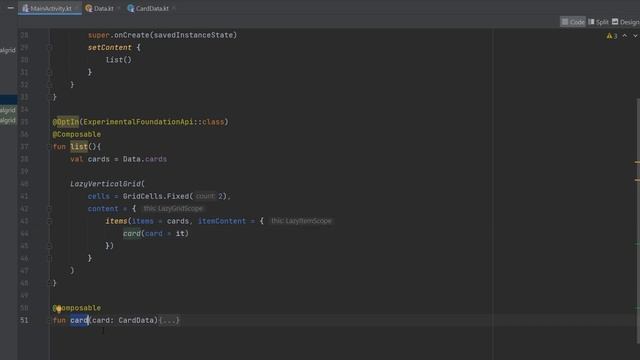Select the Design editor view mode
640x360 pixels.
pos(625,22)
